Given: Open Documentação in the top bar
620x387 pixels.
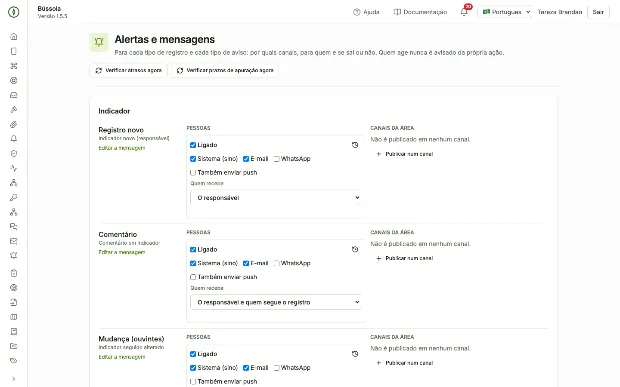Looking at the screenshot, I should tap(420, 12).
